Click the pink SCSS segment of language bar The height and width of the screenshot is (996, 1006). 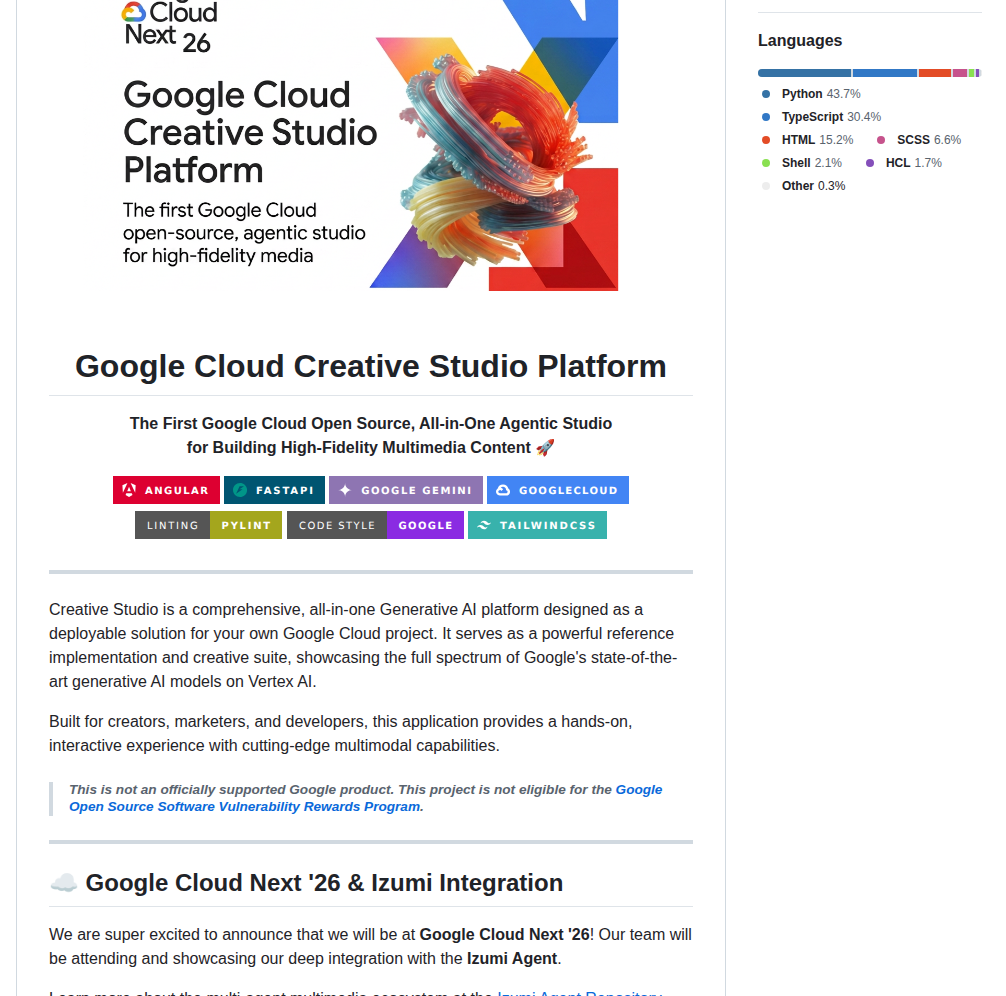pyautogui.click(x=960, y=73)
